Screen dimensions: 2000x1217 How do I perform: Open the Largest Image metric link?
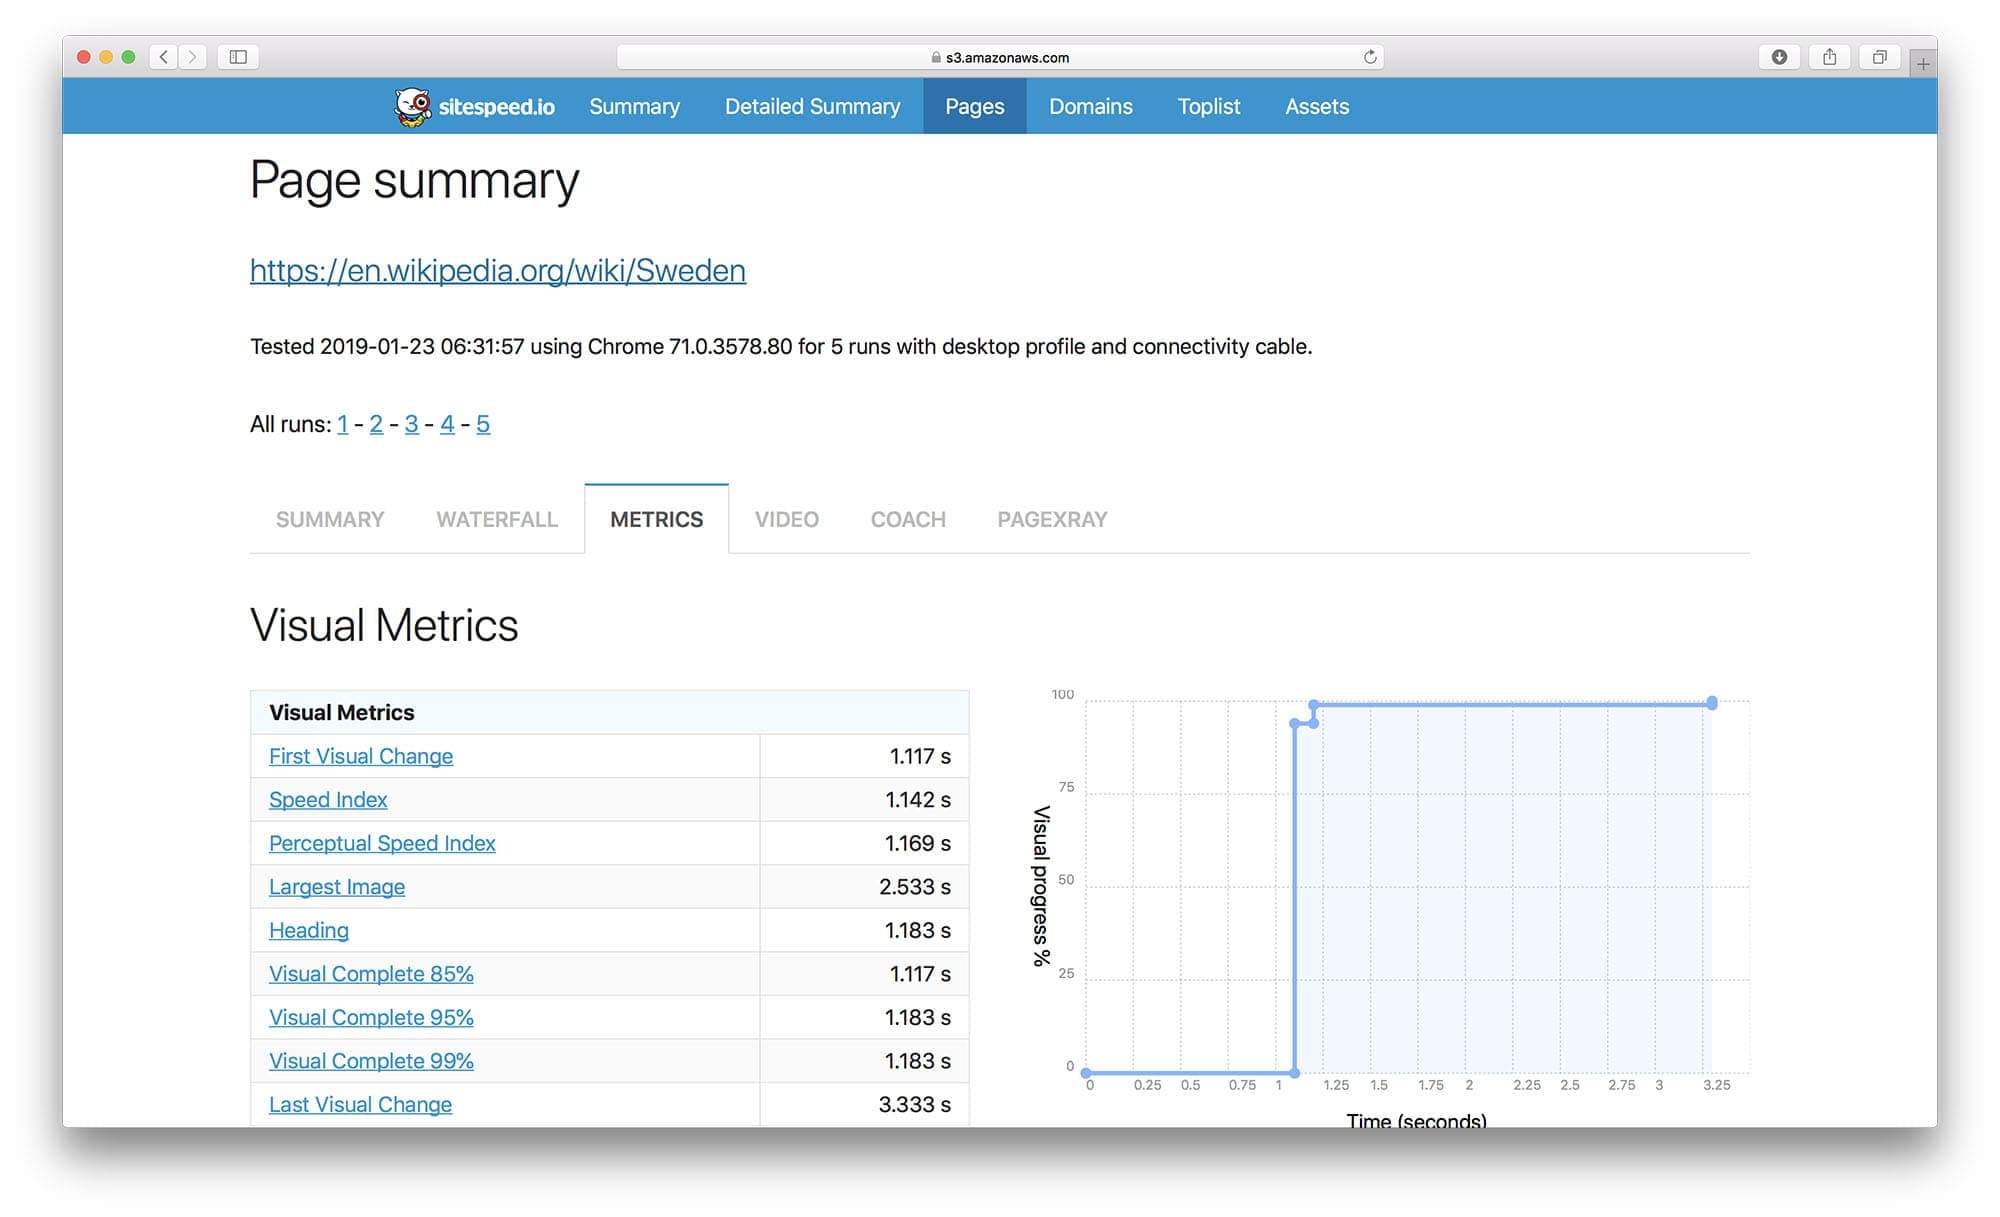click(336, 887)
